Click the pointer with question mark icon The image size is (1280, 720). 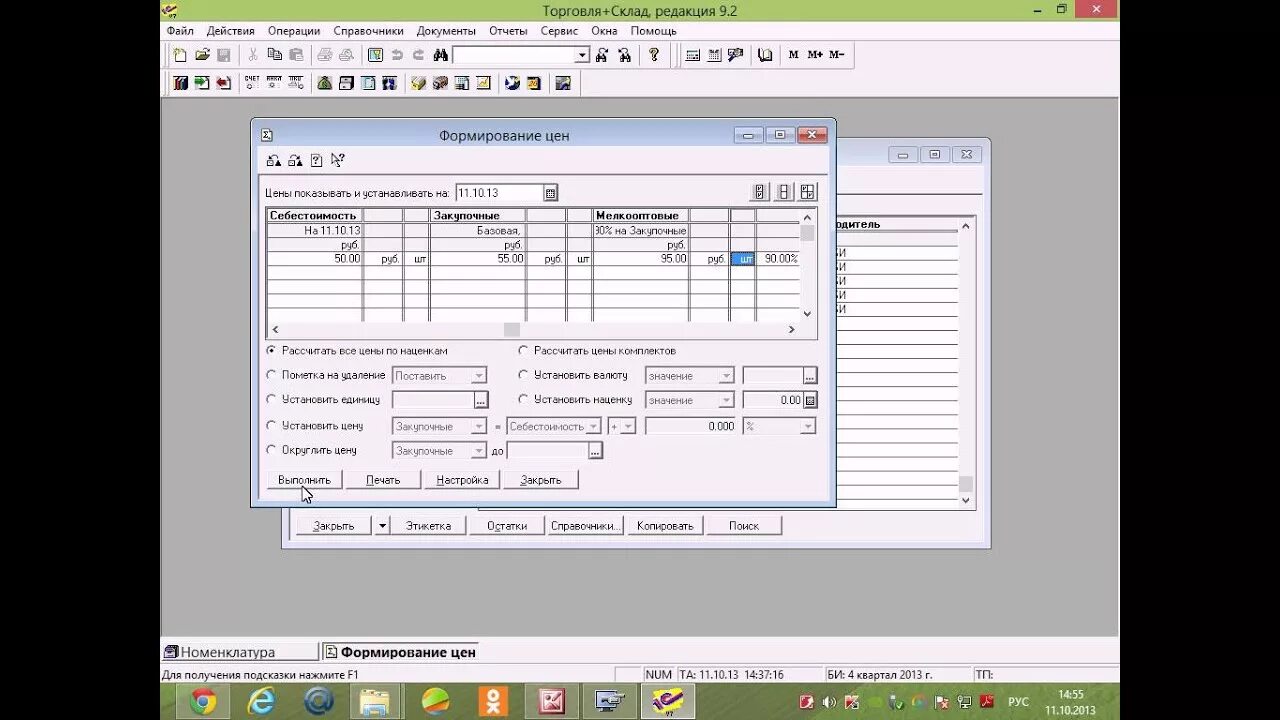click(338, 160)
